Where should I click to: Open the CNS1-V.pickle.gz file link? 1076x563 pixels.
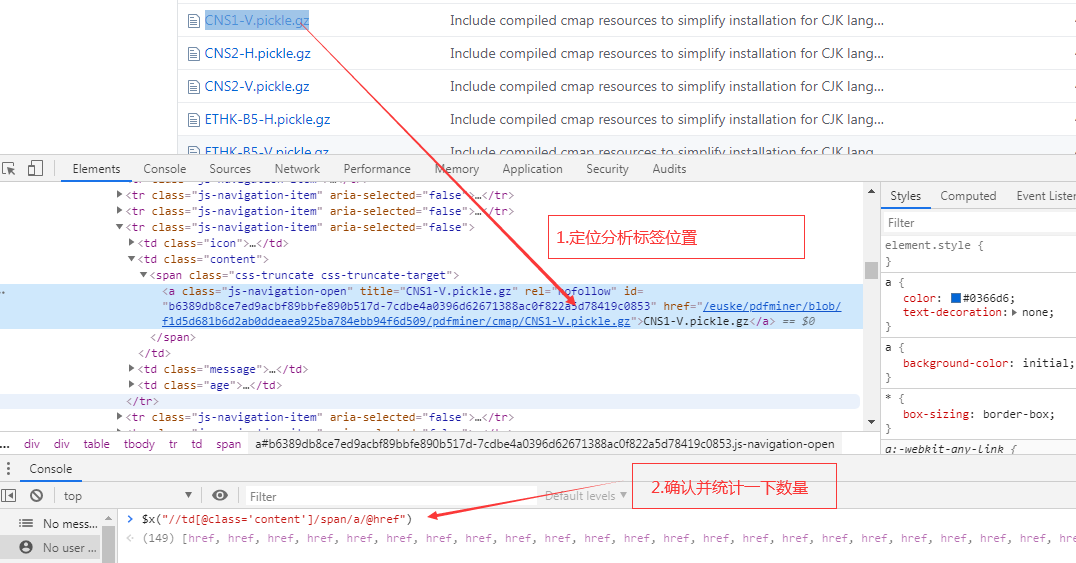pos(257,21)
